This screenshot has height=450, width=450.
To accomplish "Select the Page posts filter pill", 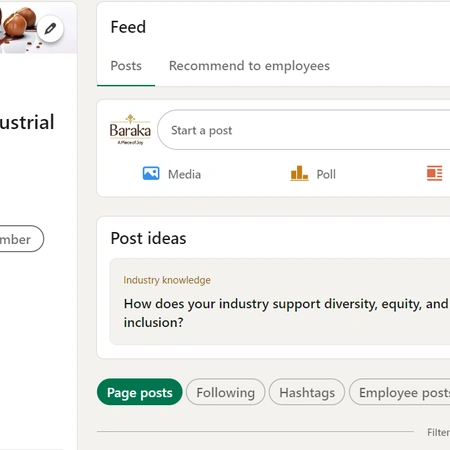I will [140, 392].
